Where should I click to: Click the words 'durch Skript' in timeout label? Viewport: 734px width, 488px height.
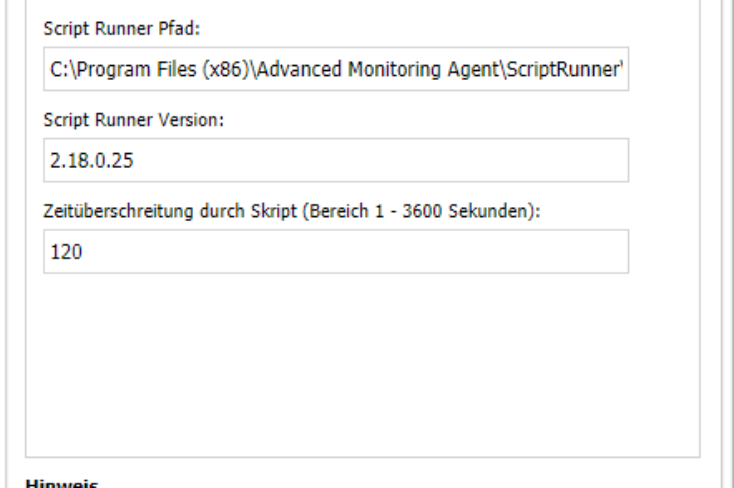[x=249, y=211]
